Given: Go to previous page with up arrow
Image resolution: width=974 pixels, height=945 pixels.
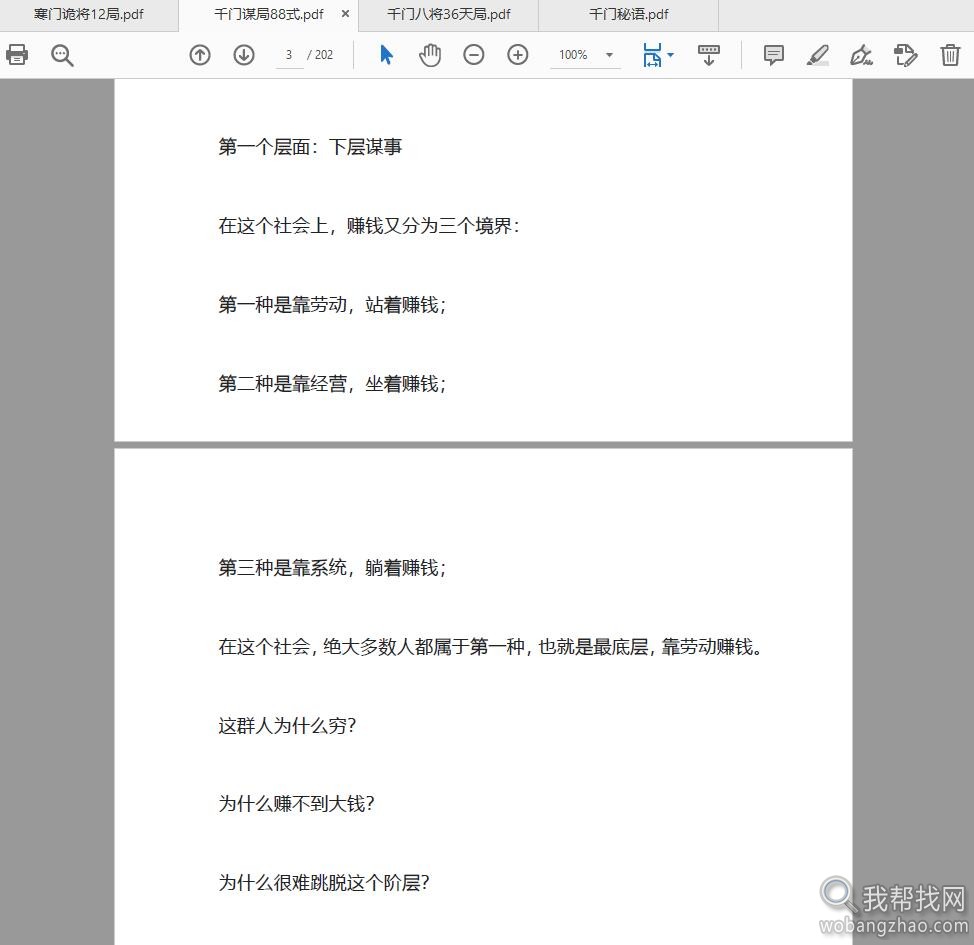Looking at the screenshot, I should click(199, 55).
